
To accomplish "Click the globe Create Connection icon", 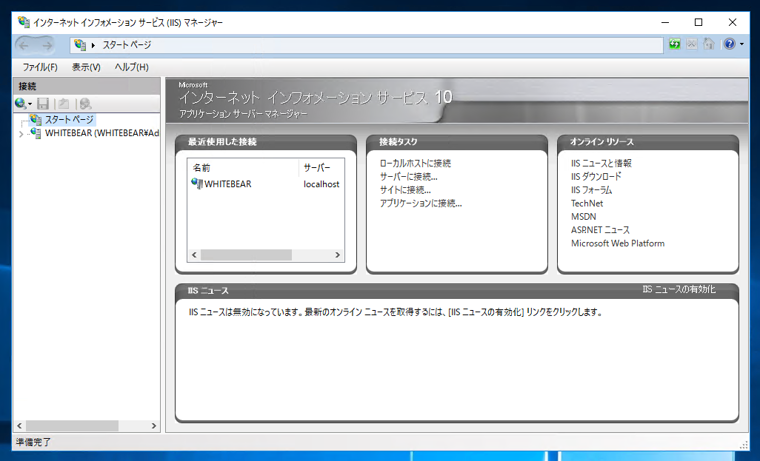I will point(20,103).
